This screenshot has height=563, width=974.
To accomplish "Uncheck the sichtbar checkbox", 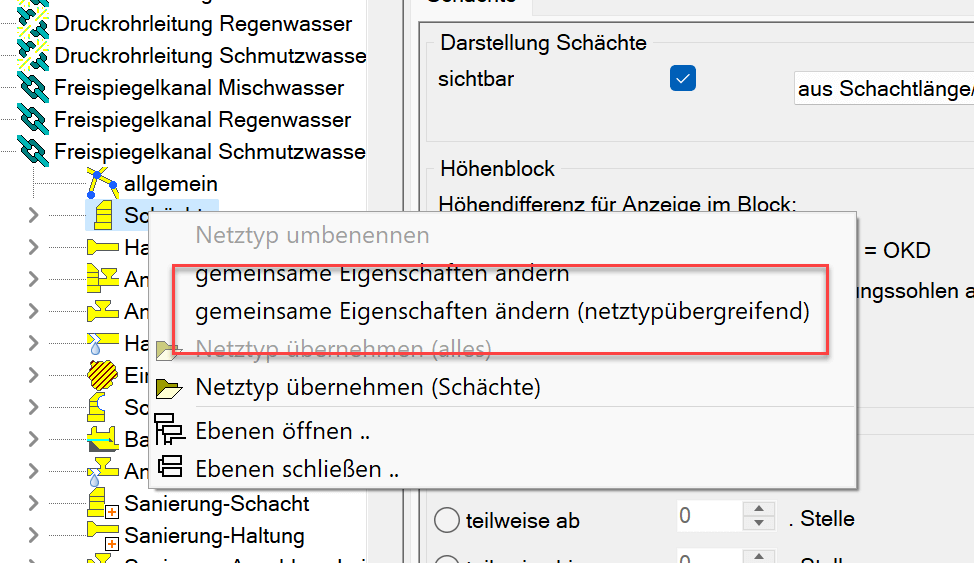I will pos(683,79).
